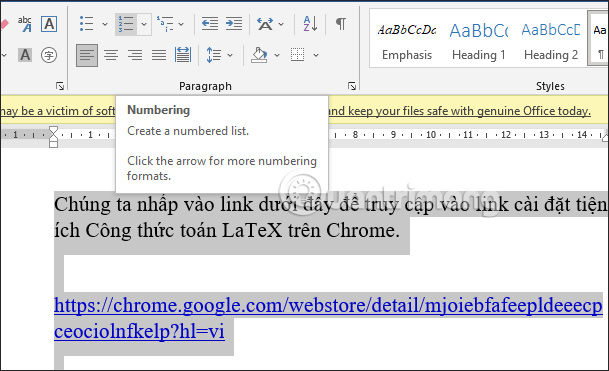
Task: Click Line and Paragraph Spacing icon
Action: click(214, 55)
